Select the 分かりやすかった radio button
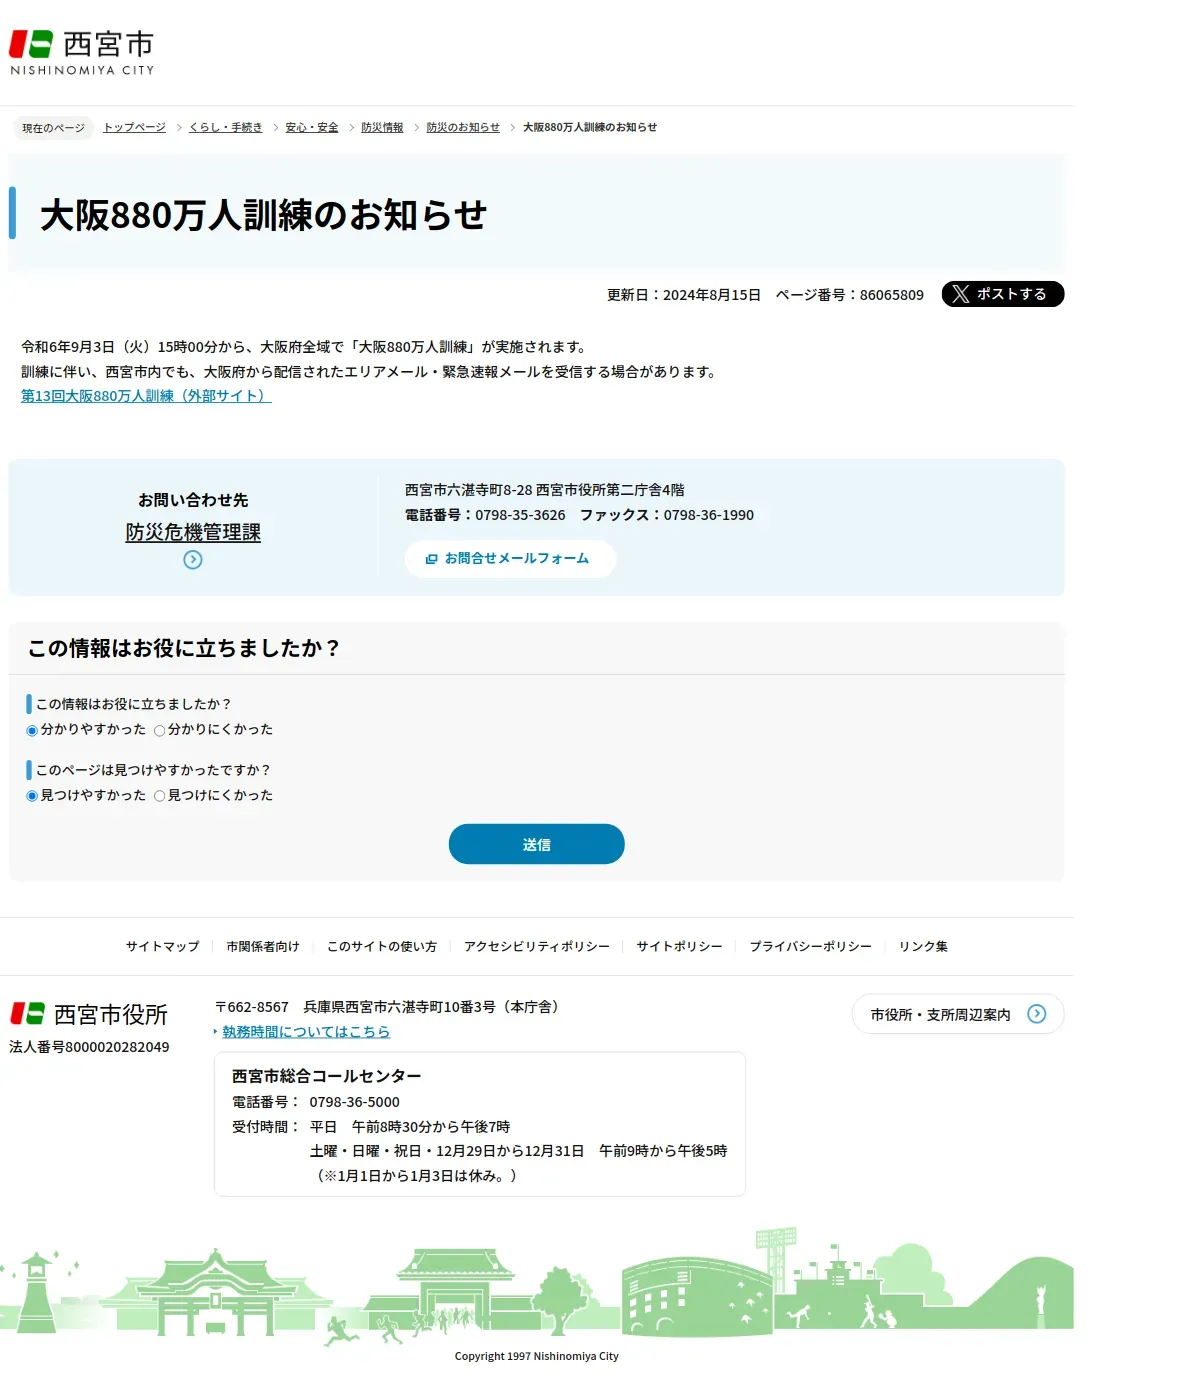Image resolution: width=1200 pixels, height=1383 pixels. (32, 731)
